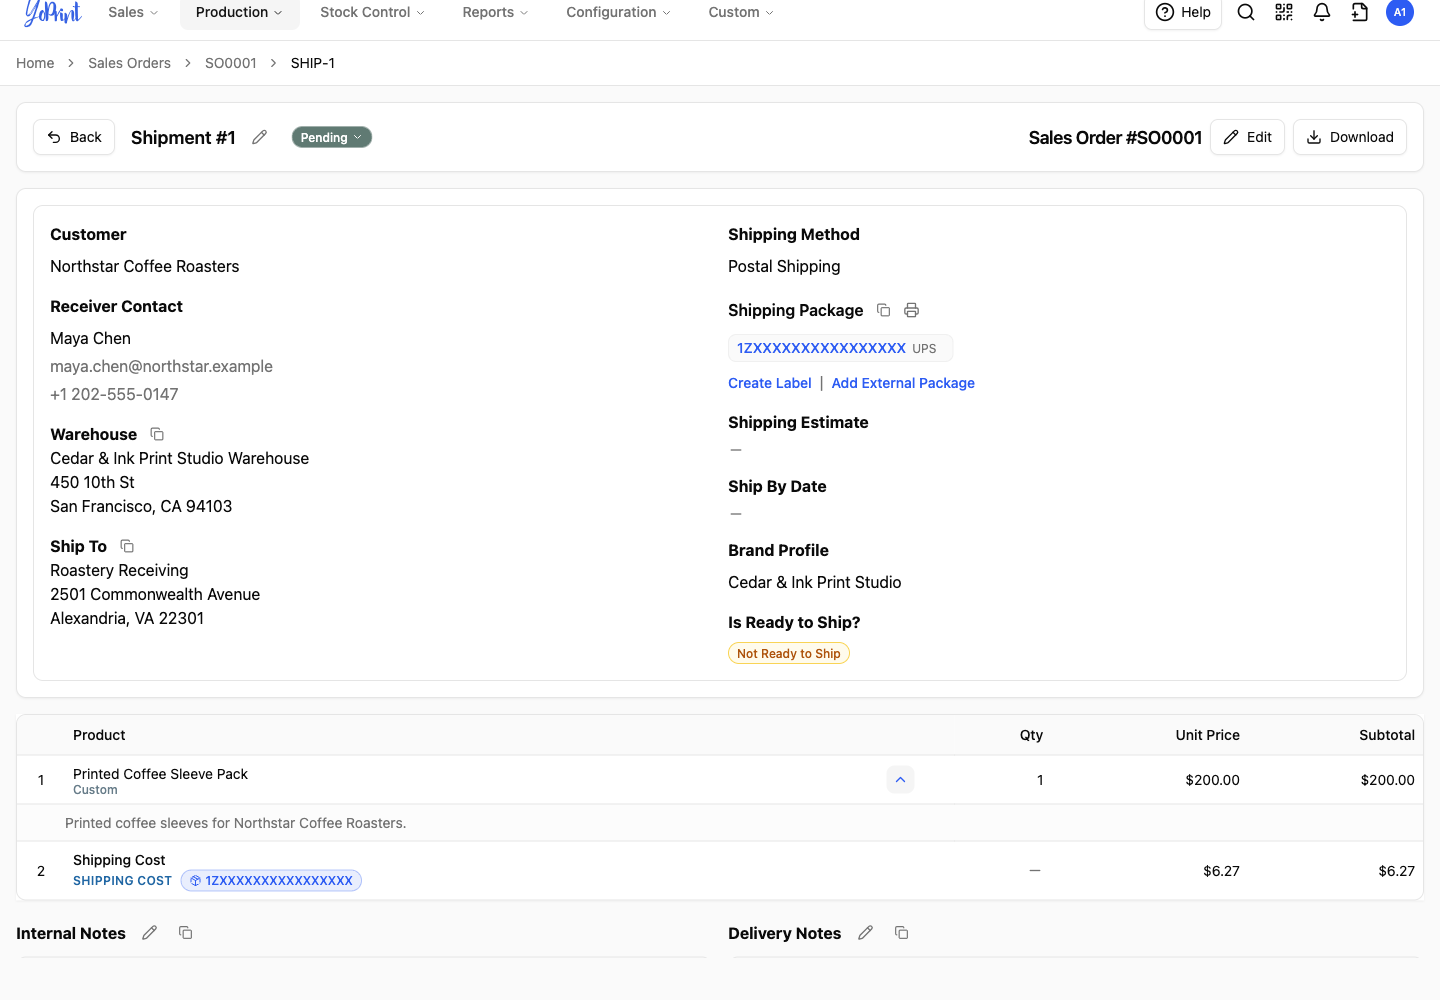Viewport: 1440px width, 1000px height.
Task: Click the Help button
Action: pyautogui.click(x=1183, y=12)
